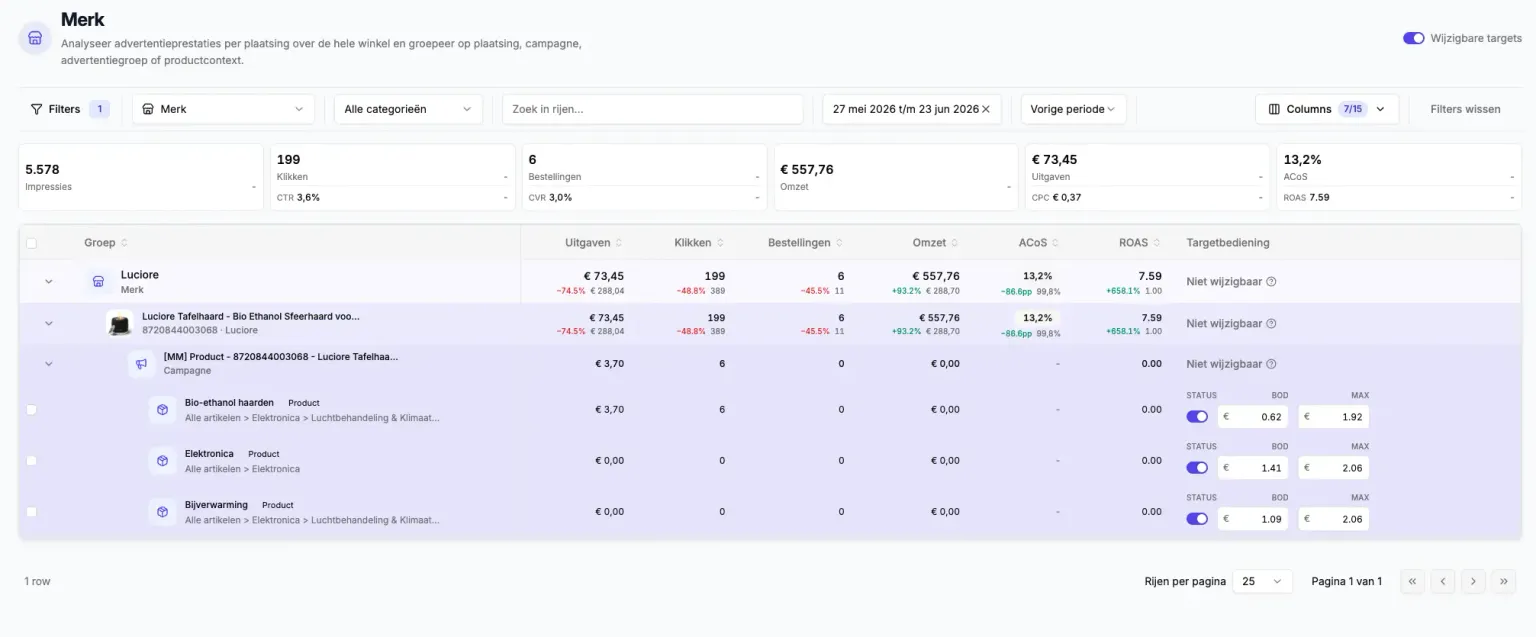Viewport: 1536px width, 637px height.
Task: Sort by the Bestellingen column
Action: 805,243
